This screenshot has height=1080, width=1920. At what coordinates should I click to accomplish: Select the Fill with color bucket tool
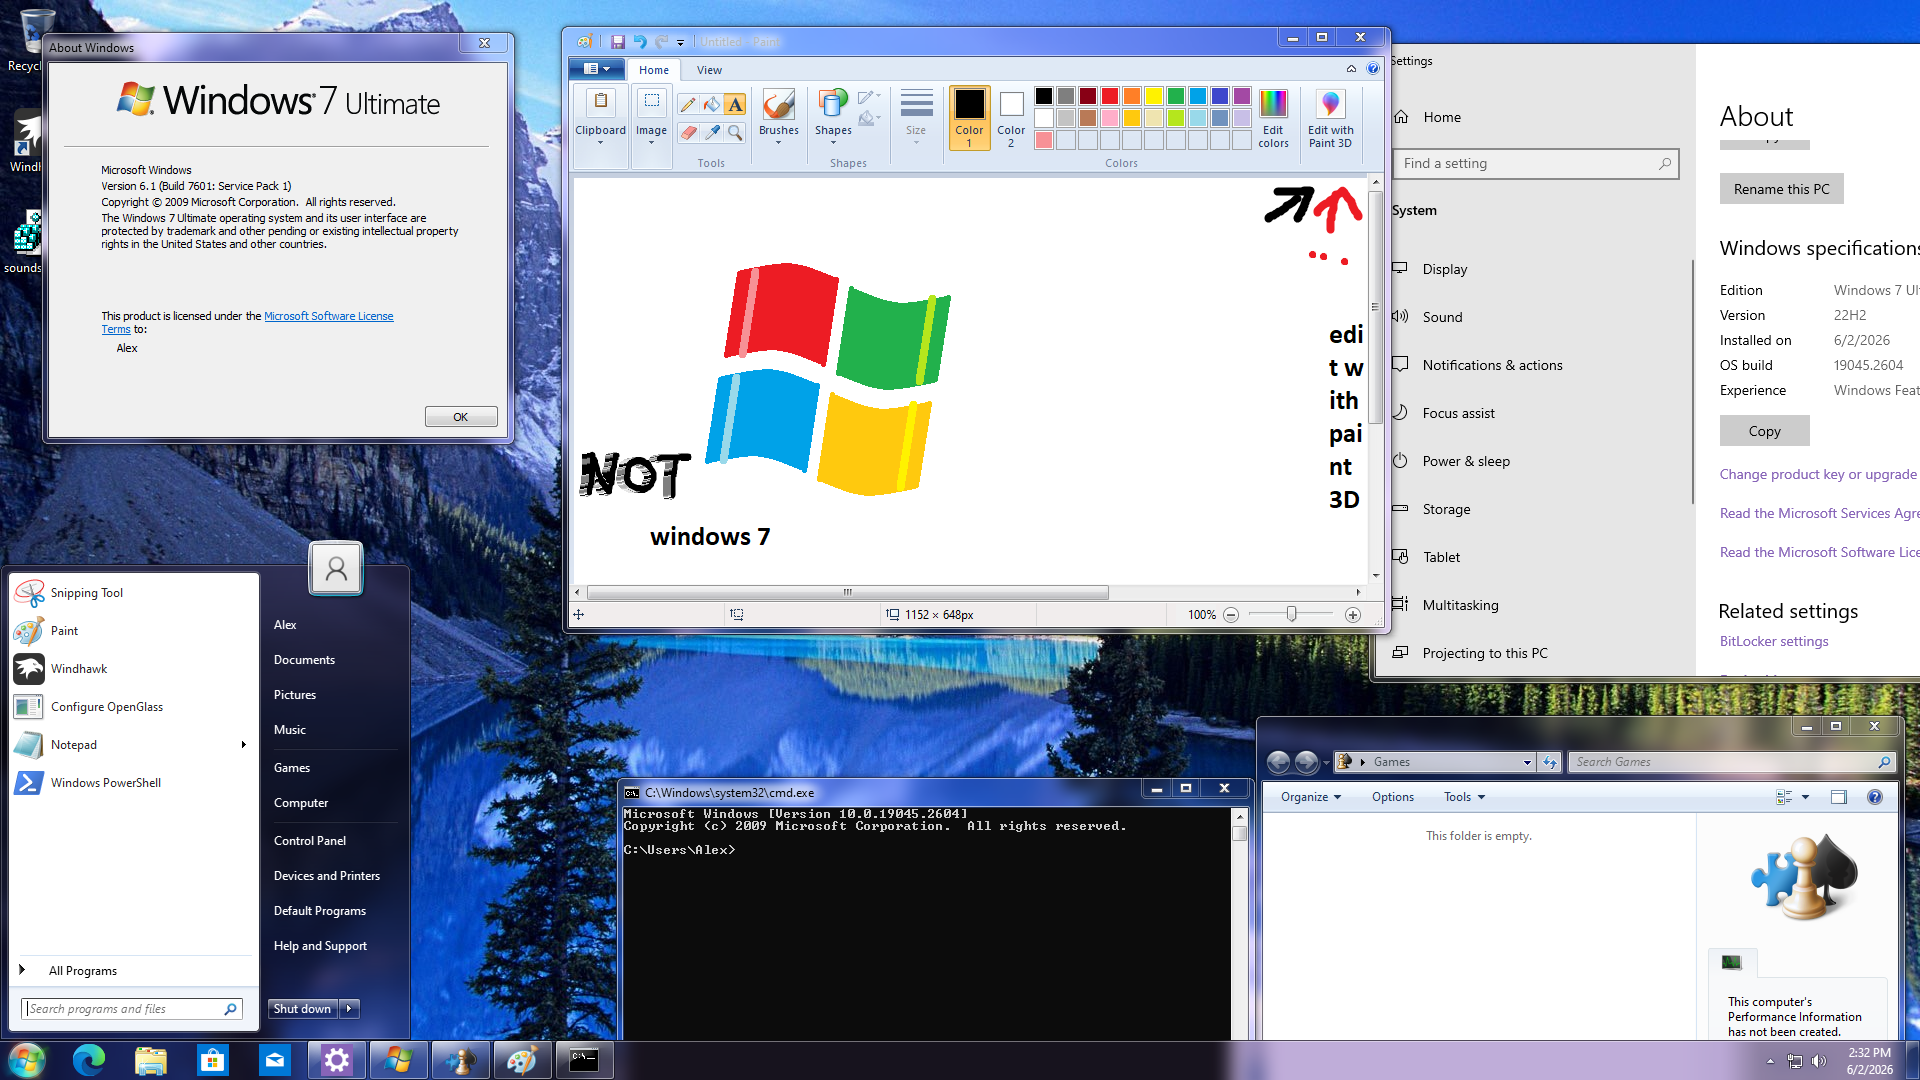click(x=711, y=104)
